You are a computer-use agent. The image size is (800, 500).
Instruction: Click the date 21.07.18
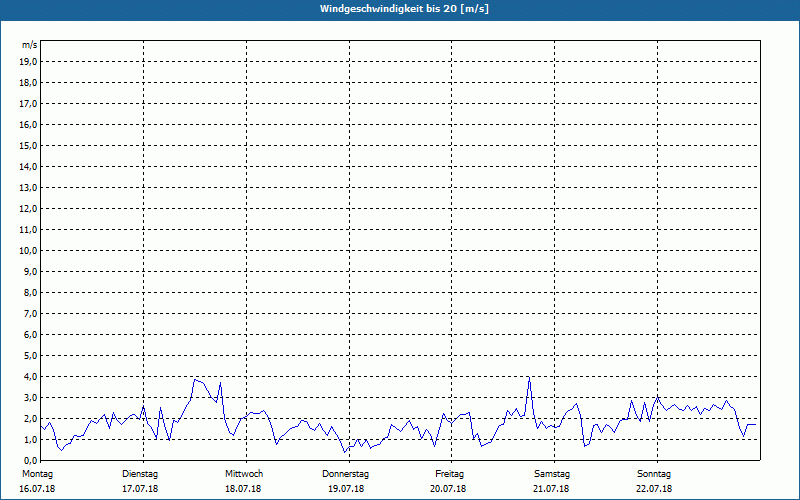coord(551,489)
